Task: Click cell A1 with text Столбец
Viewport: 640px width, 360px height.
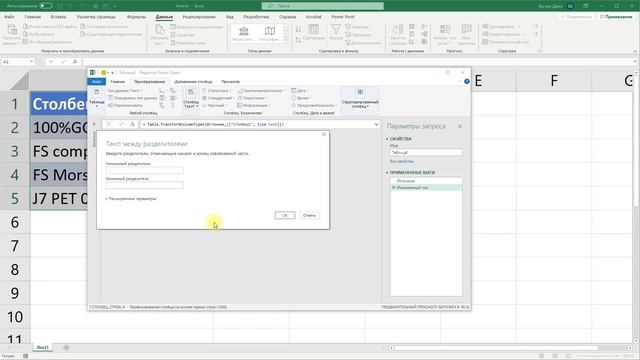Action: pos(59,104)
